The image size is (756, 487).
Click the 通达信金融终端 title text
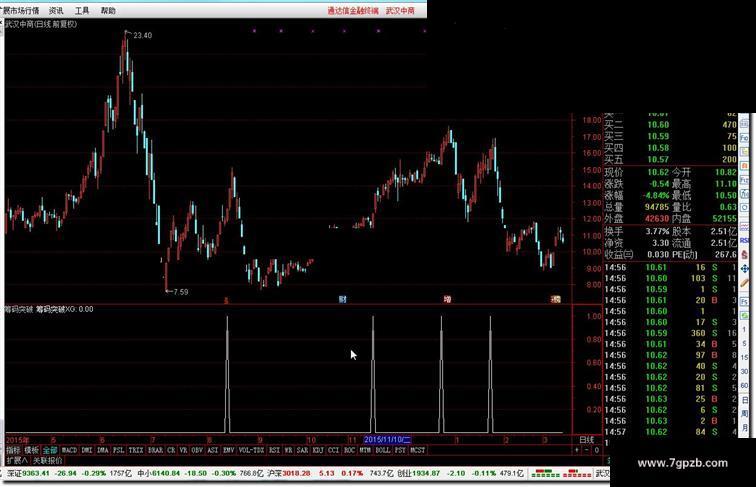click(x=353, y=10)
